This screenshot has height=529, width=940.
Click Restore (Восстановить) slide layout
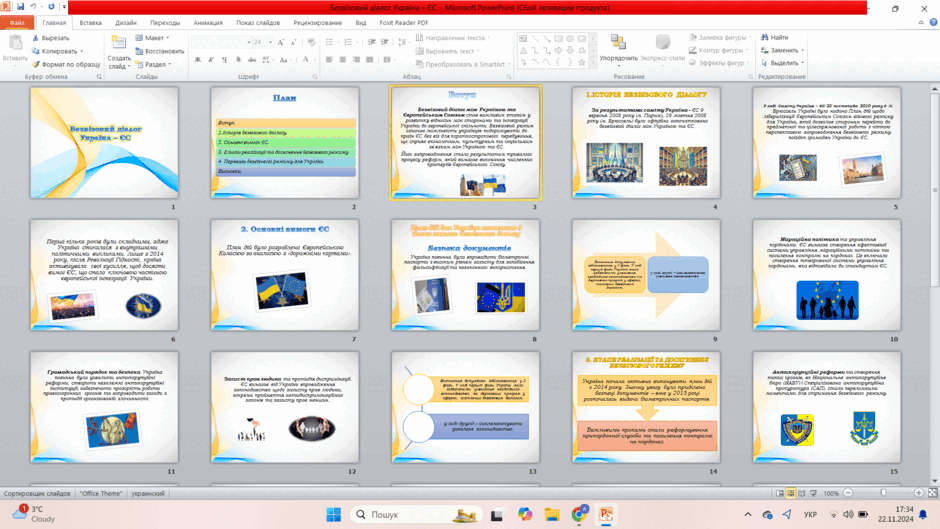(x=159, y=51)
